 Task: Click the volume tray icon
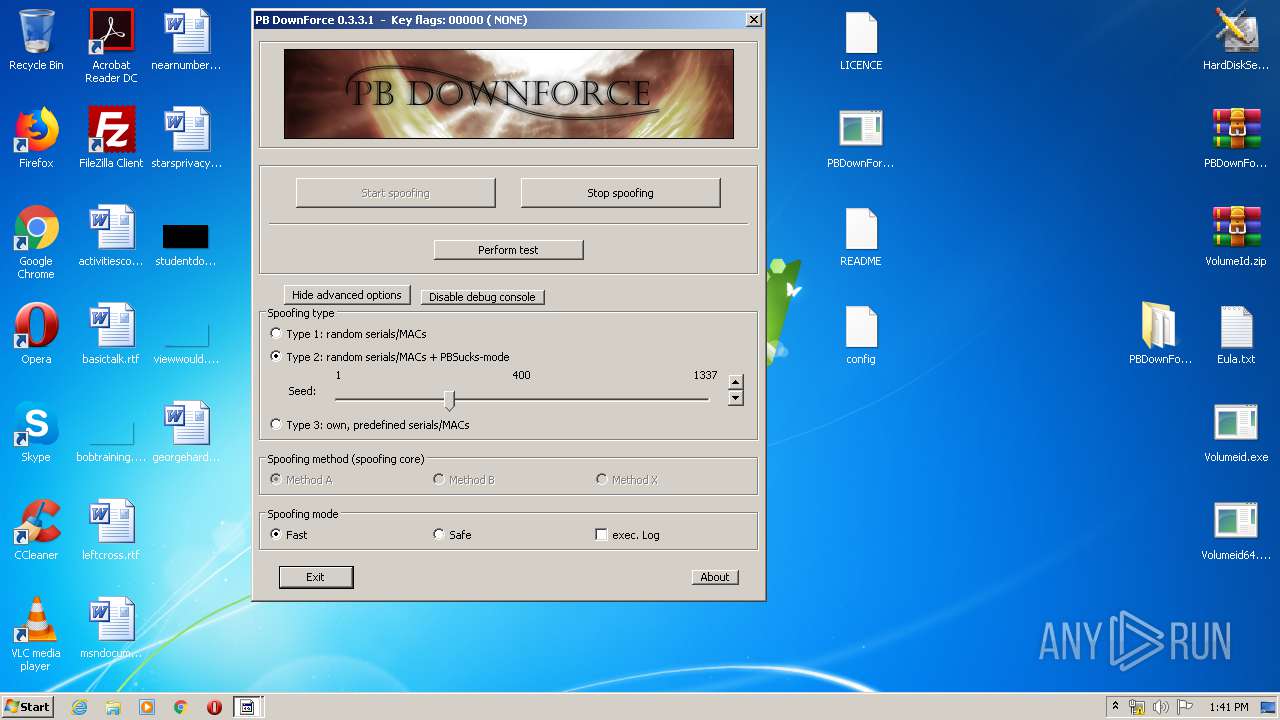point(1161,707)
